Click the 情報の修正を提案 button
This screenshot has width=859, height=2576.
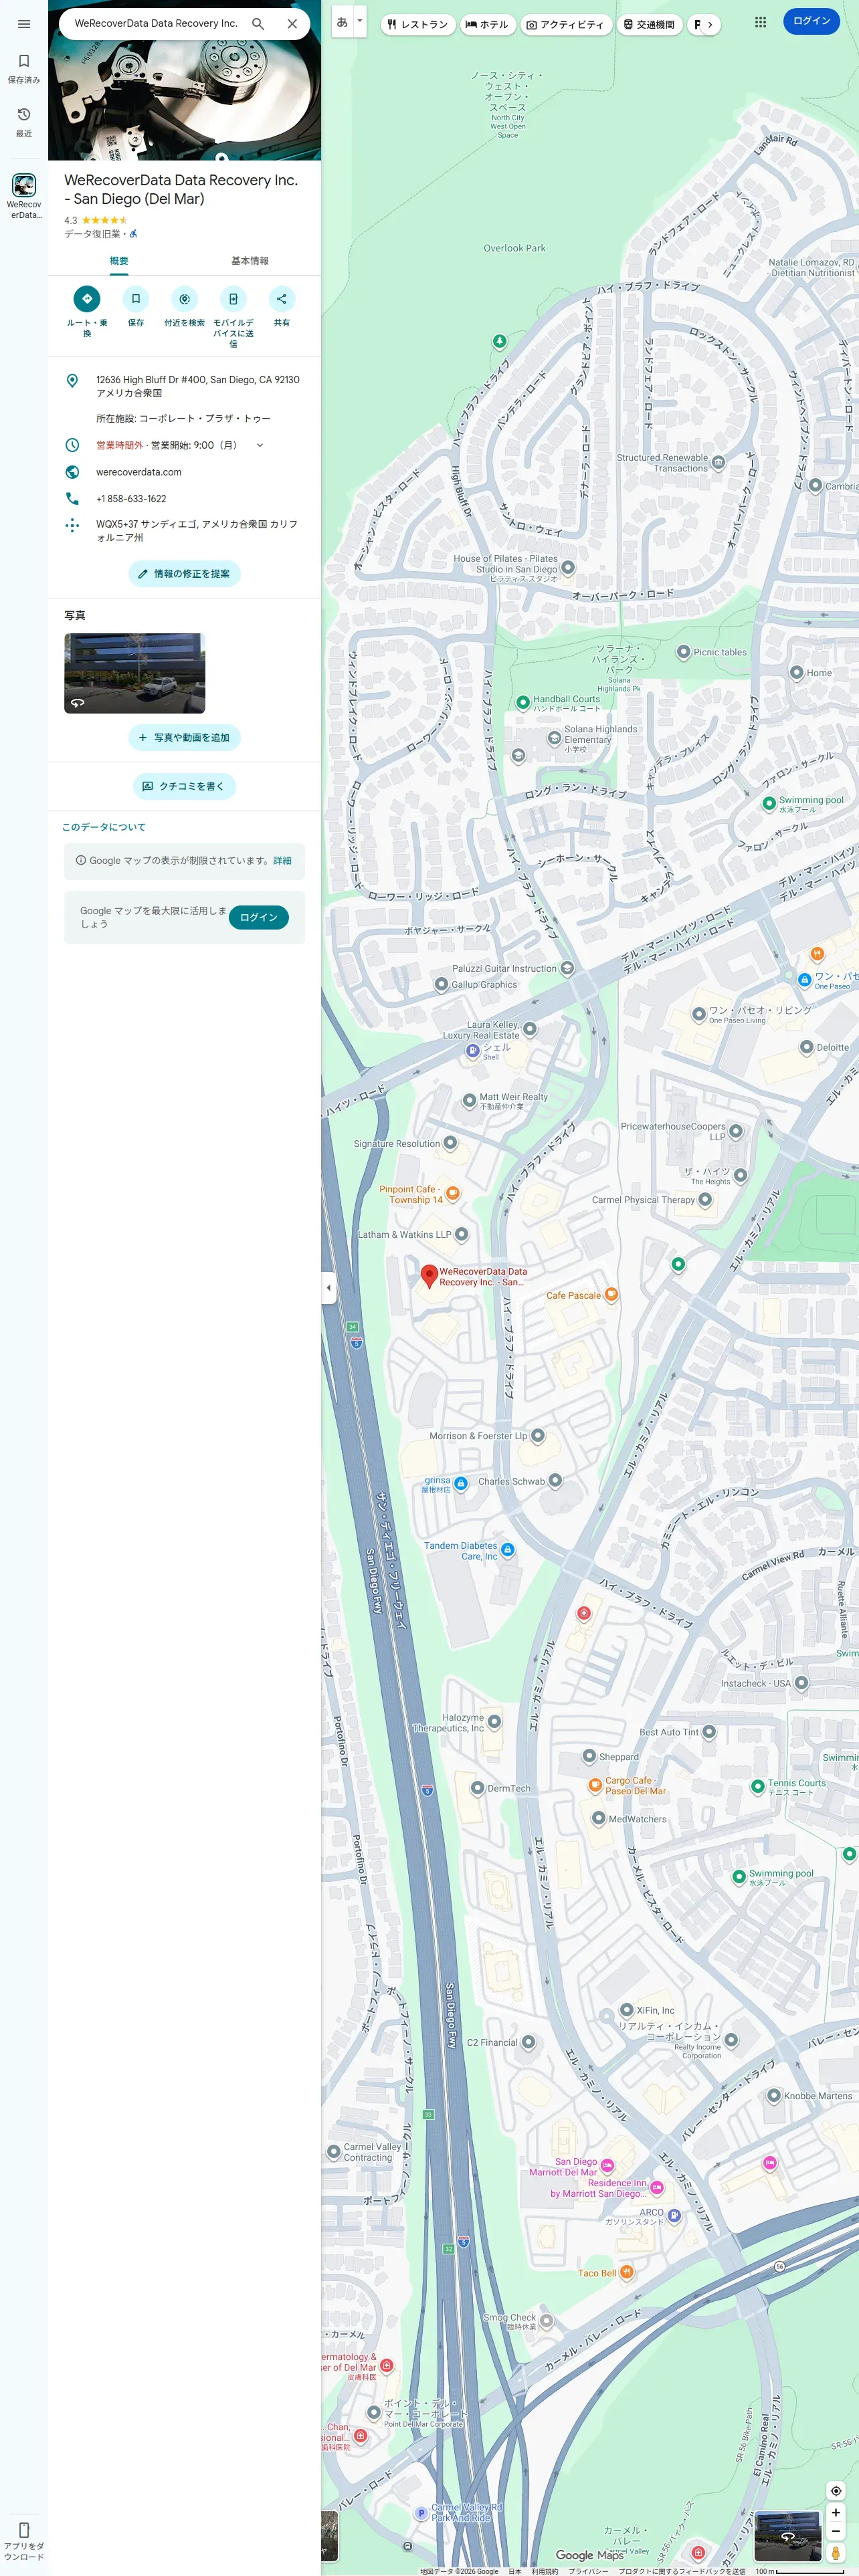coord(184,574)
